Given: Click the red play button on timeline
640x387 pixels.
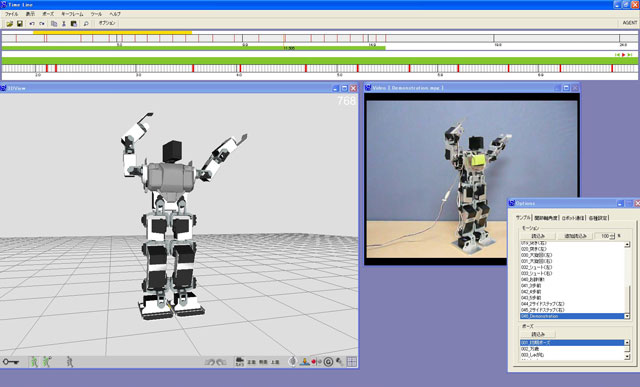Looking at the screenshot, I should (624, 55).
